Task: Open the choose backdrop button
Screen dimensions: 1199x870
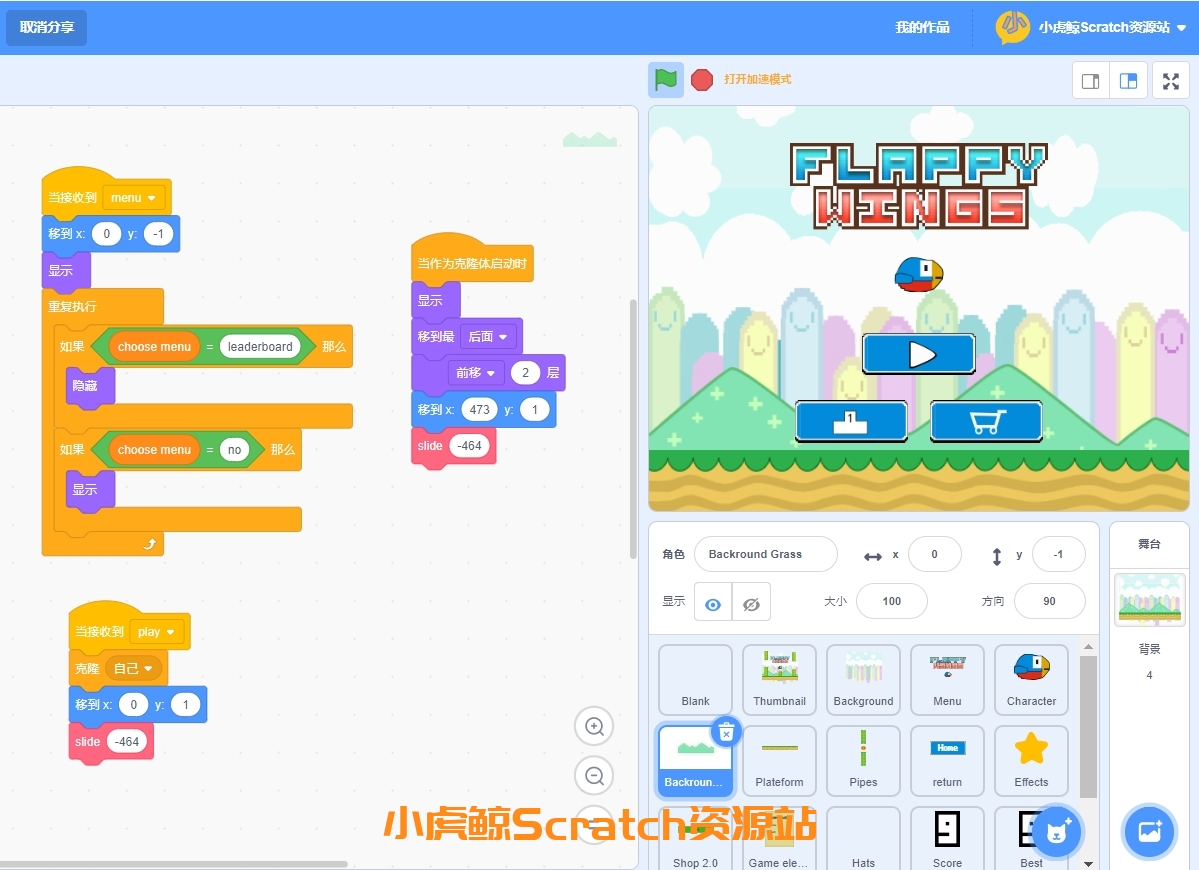Action: click(x=1149, y=831)
